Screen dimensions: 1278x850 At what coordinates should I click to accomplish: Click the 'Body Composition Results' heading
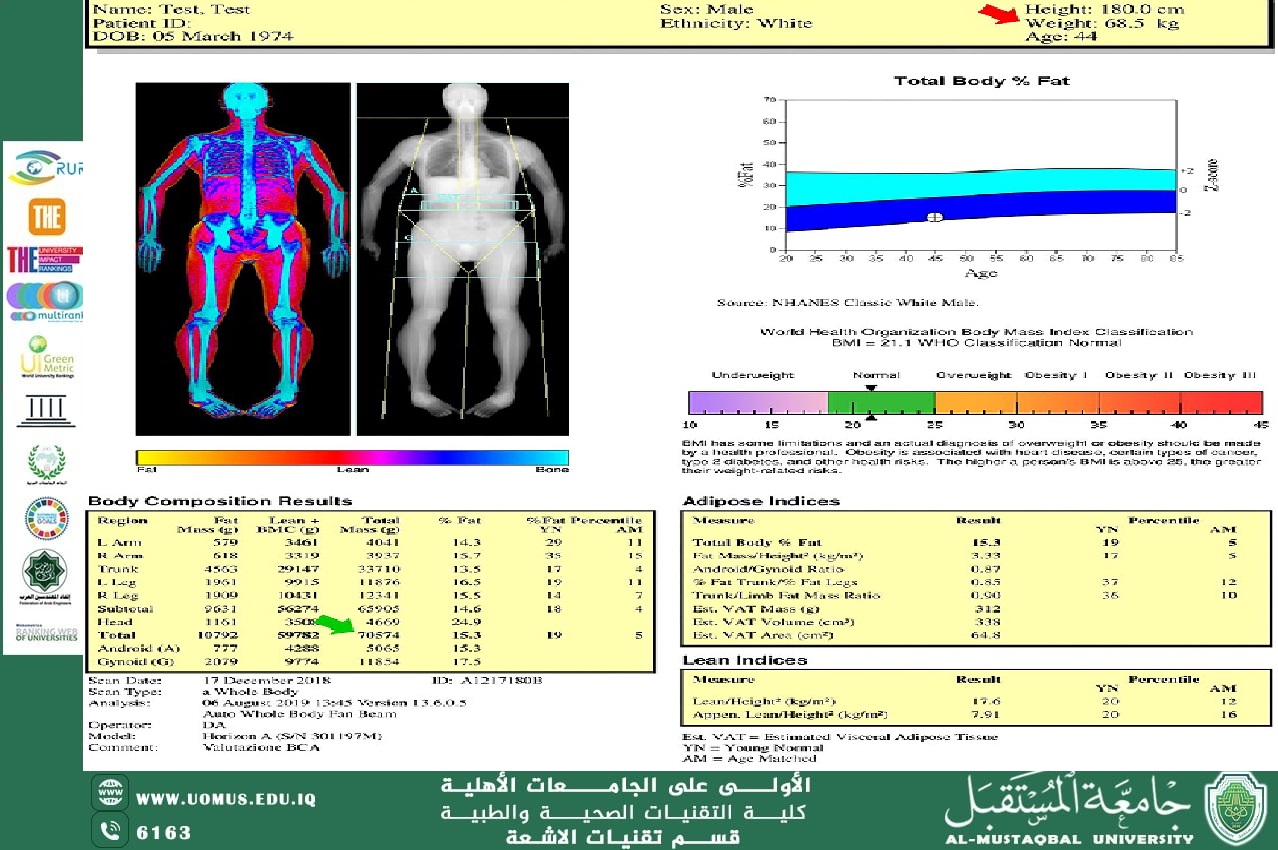click(x=220, y=500)
